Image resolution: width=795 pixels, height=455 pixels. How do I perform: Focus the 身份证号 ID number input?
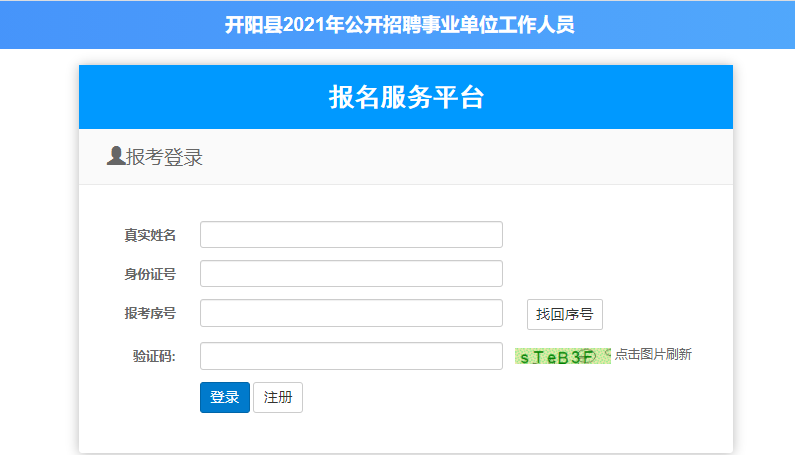pyautogui.click(x=351, y=273)
